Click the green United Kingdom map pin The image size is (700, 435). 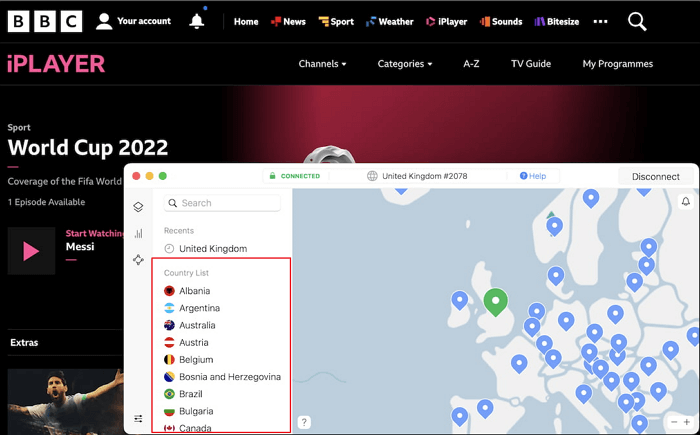coord(496,301)
